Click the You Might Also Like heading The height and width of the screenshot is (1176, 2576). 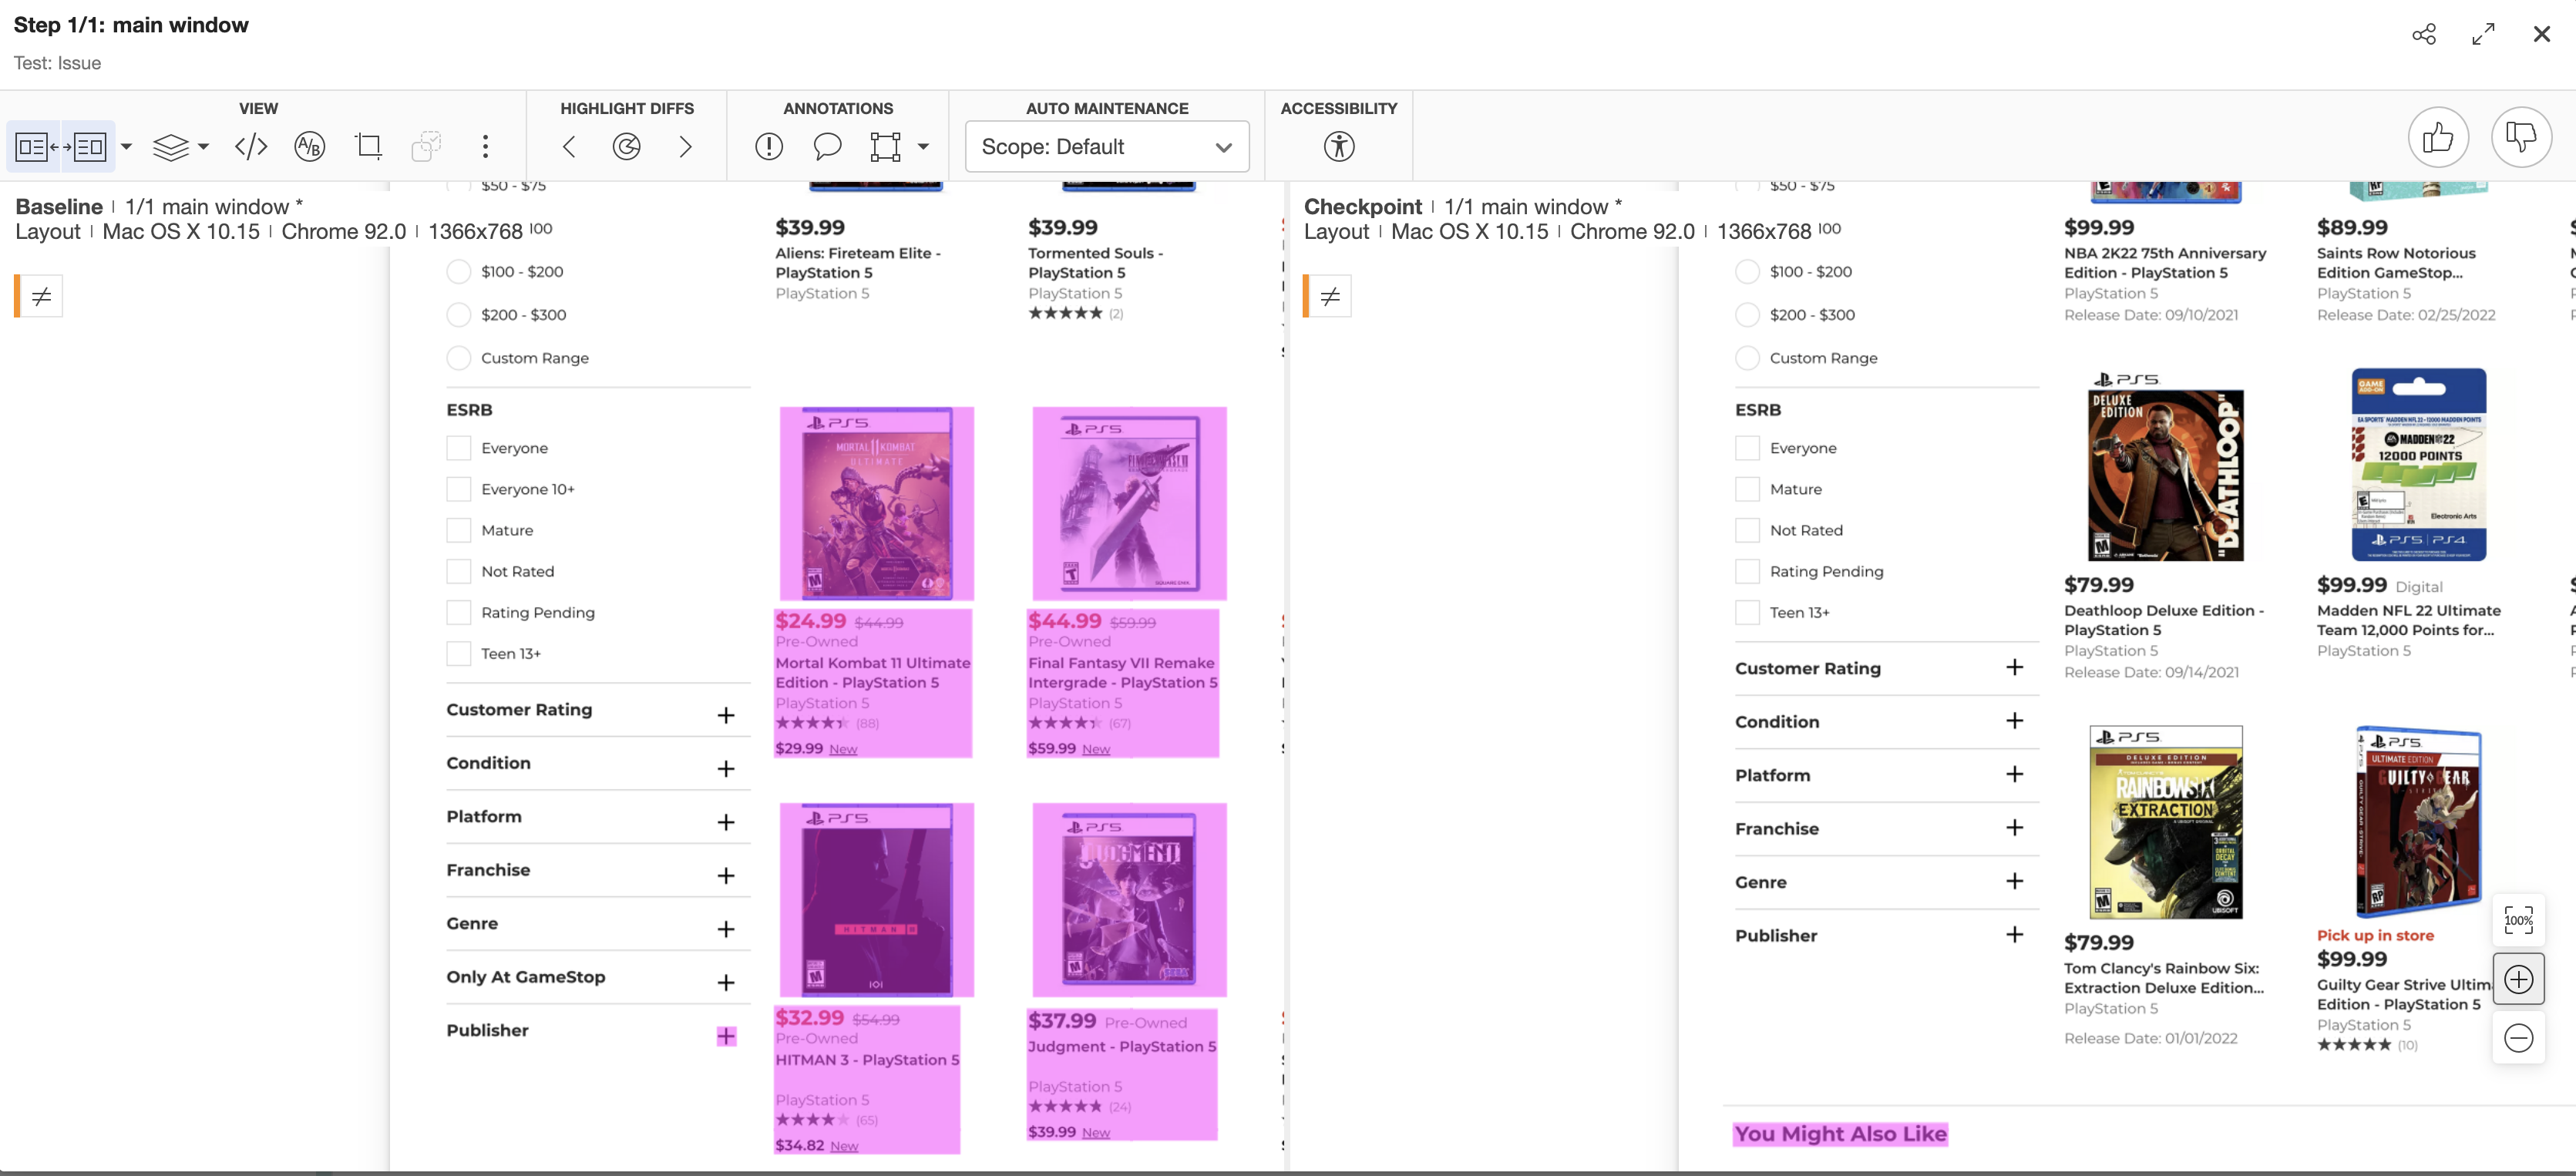coord(1841,1134)
